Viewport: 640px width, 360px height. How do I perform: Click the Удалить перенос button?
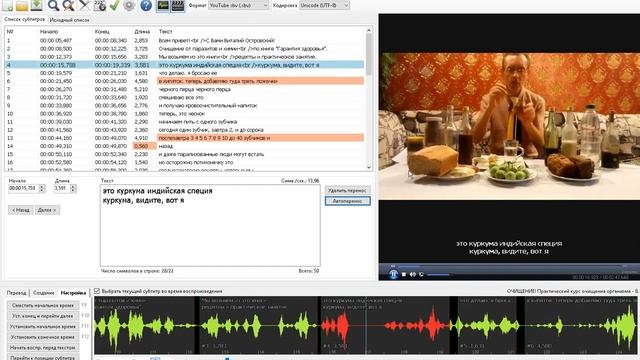347,190
